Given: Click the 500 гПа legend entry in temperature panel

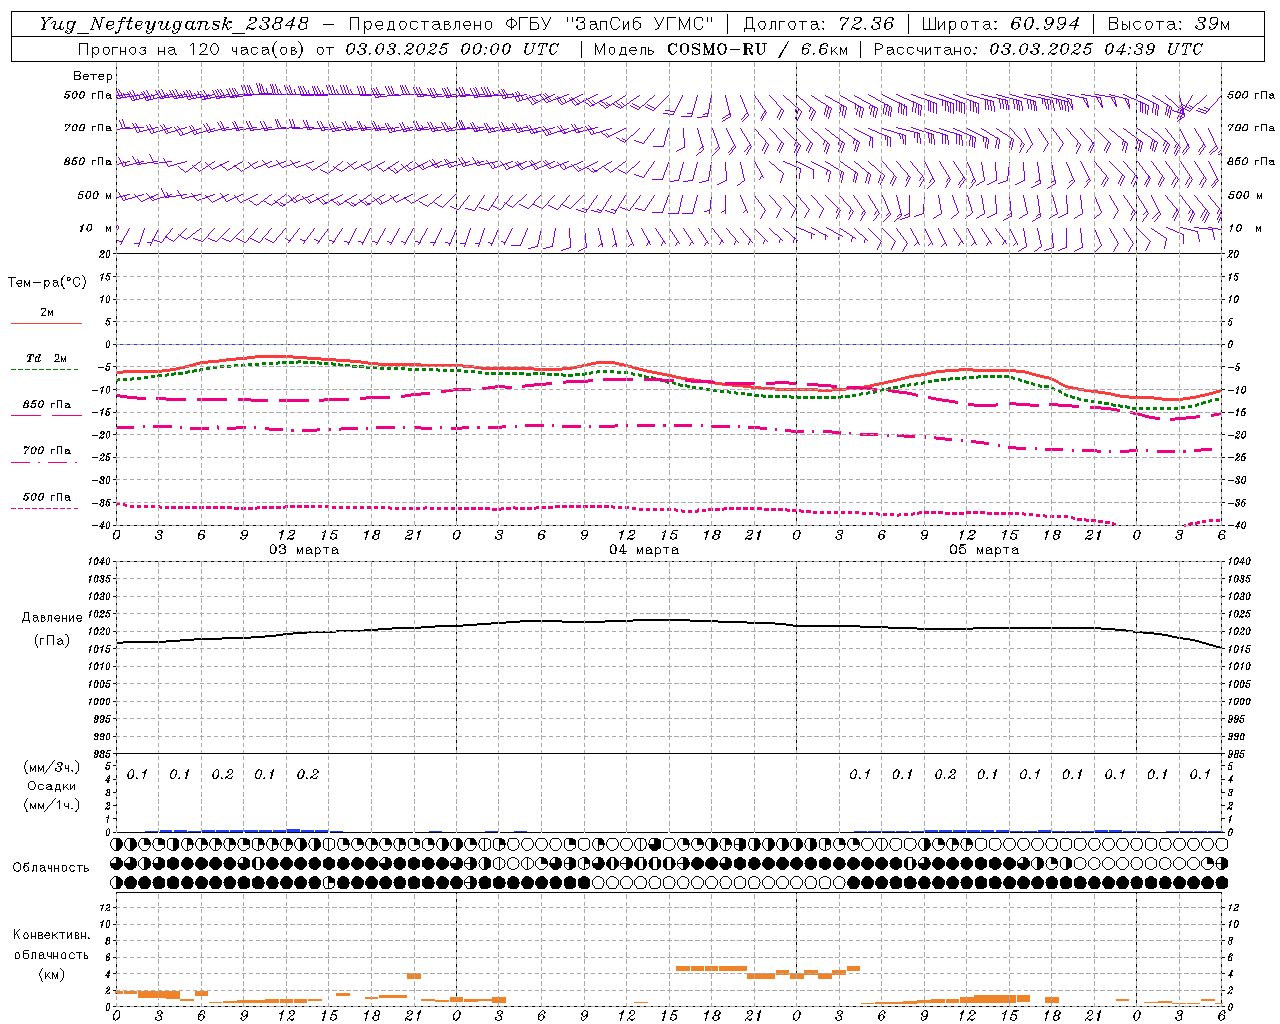Looking at the screenshot, I should 46,497.
